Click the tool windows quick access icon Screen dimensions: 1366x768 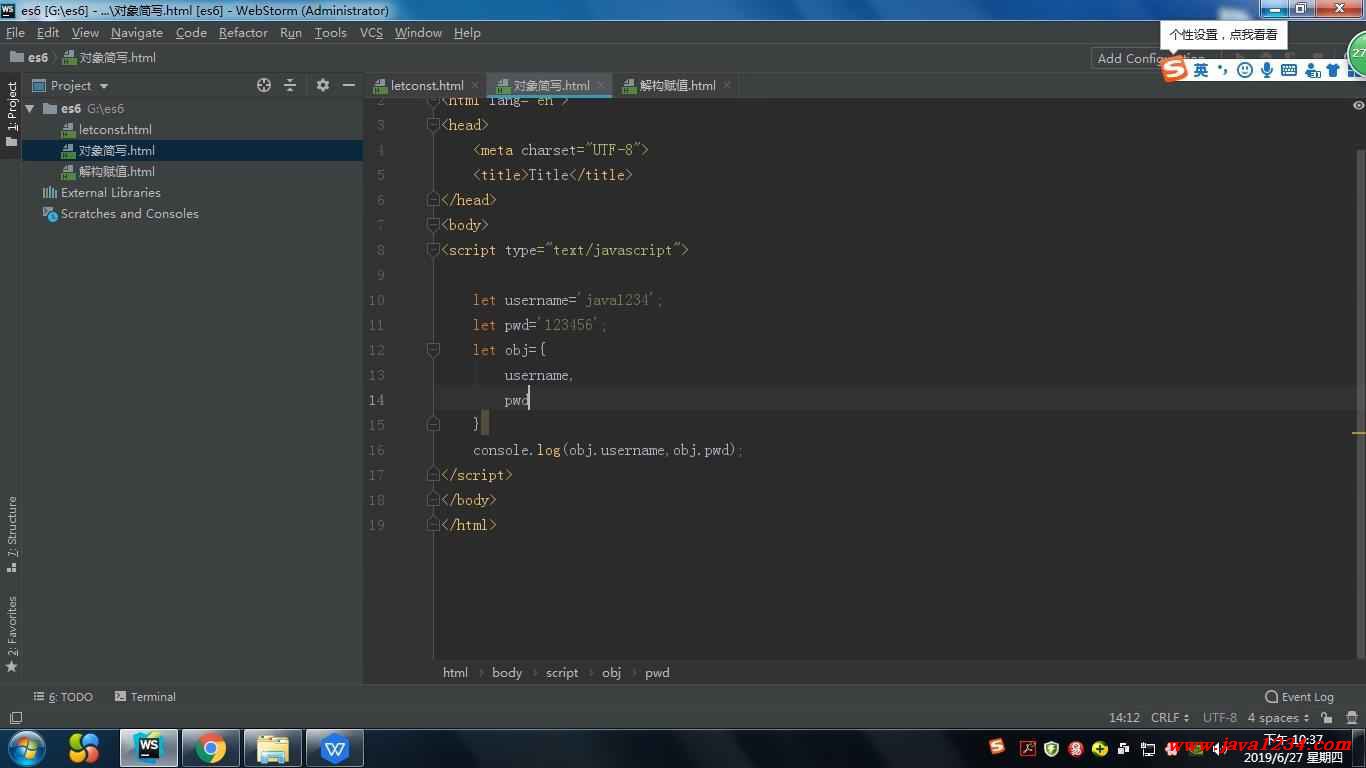pyautogui.click(x=15, y=718)
